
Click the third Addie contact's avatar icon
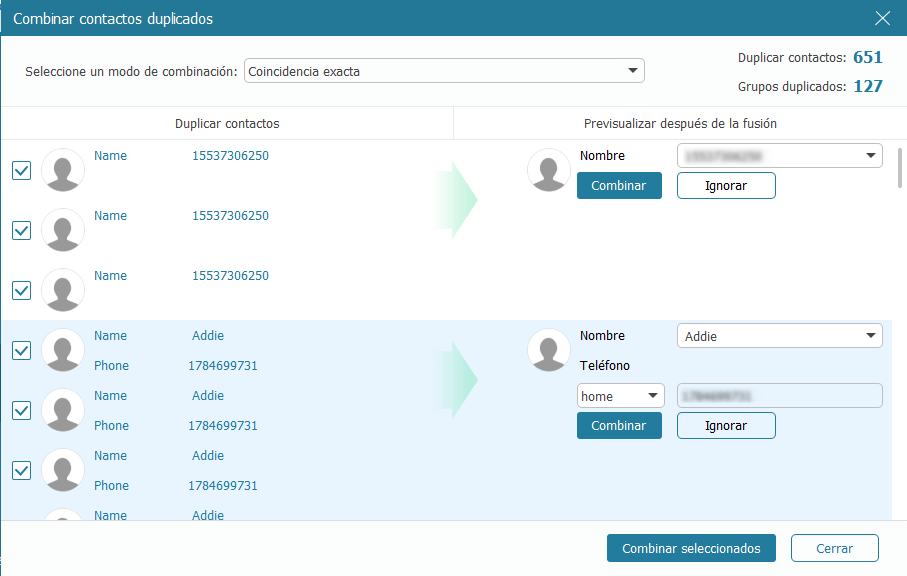pos(63,470)
